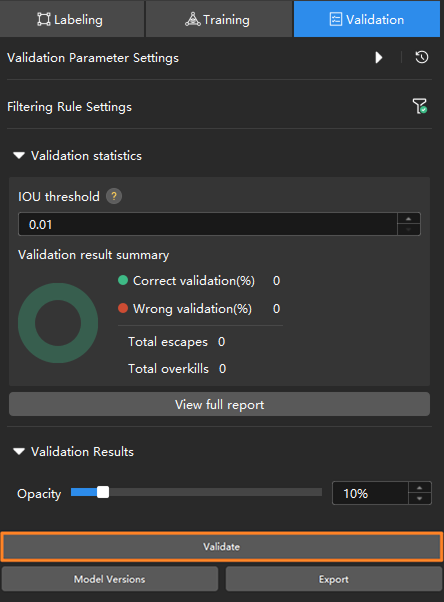Viewport: 444px width, 602px height.
Task: Click the IOU threshold help icon
Action: pyautogui.click(x=114, y=196)
